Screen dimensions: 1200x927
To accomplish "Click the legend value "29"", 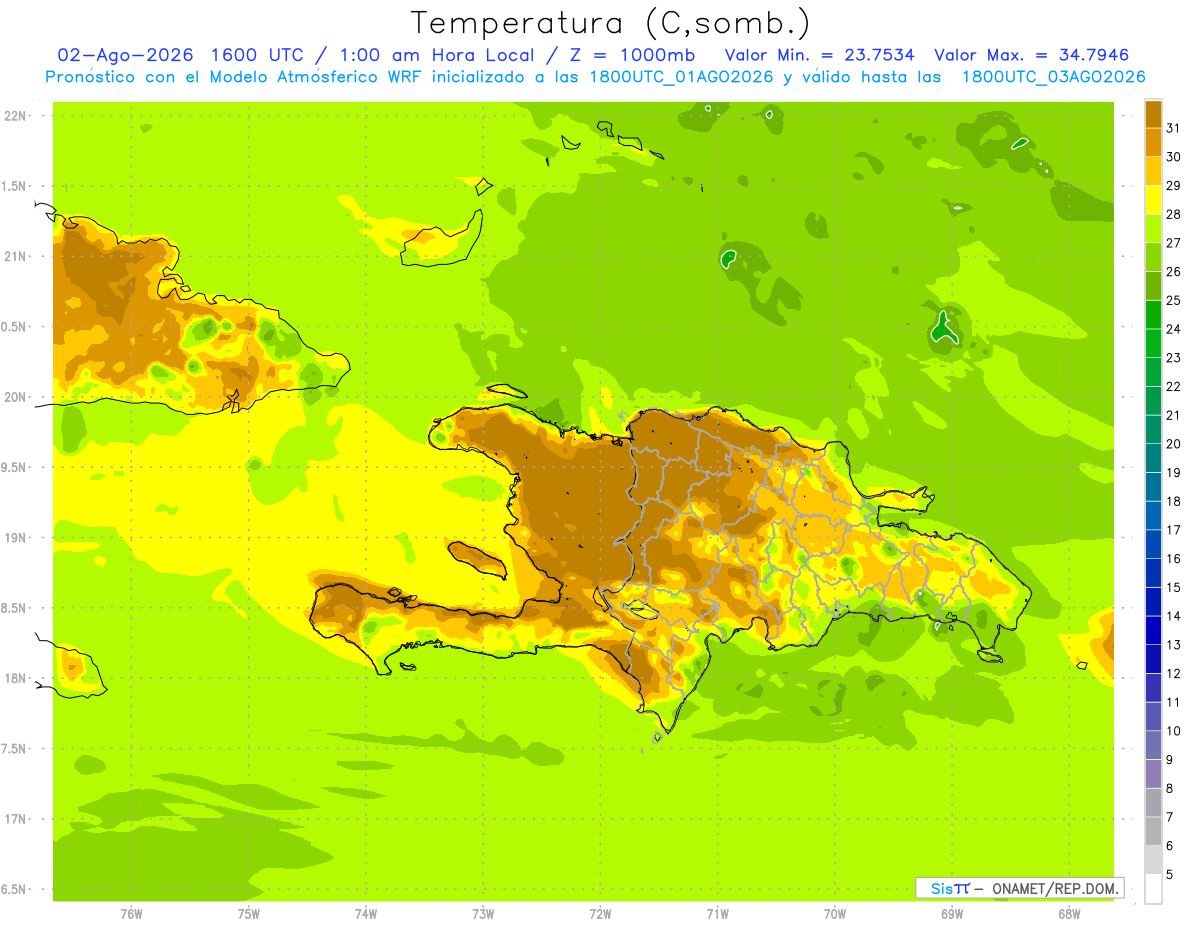I will 1174,186.
